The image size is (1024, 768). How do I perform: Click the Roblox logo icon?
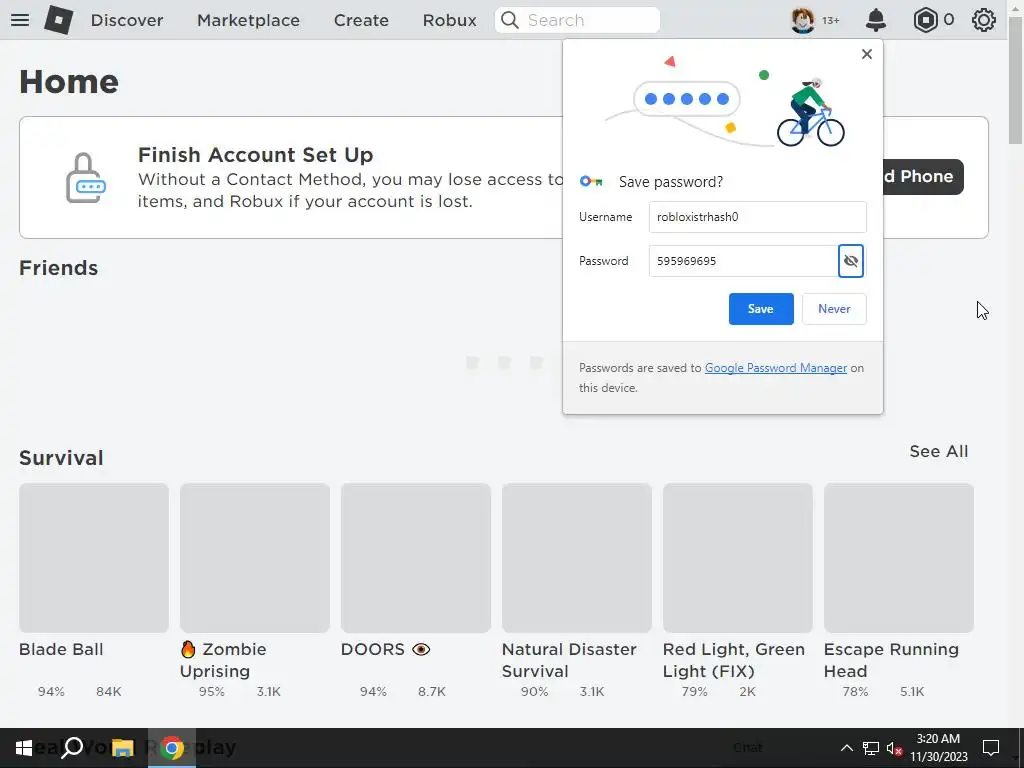coord(58,20)
